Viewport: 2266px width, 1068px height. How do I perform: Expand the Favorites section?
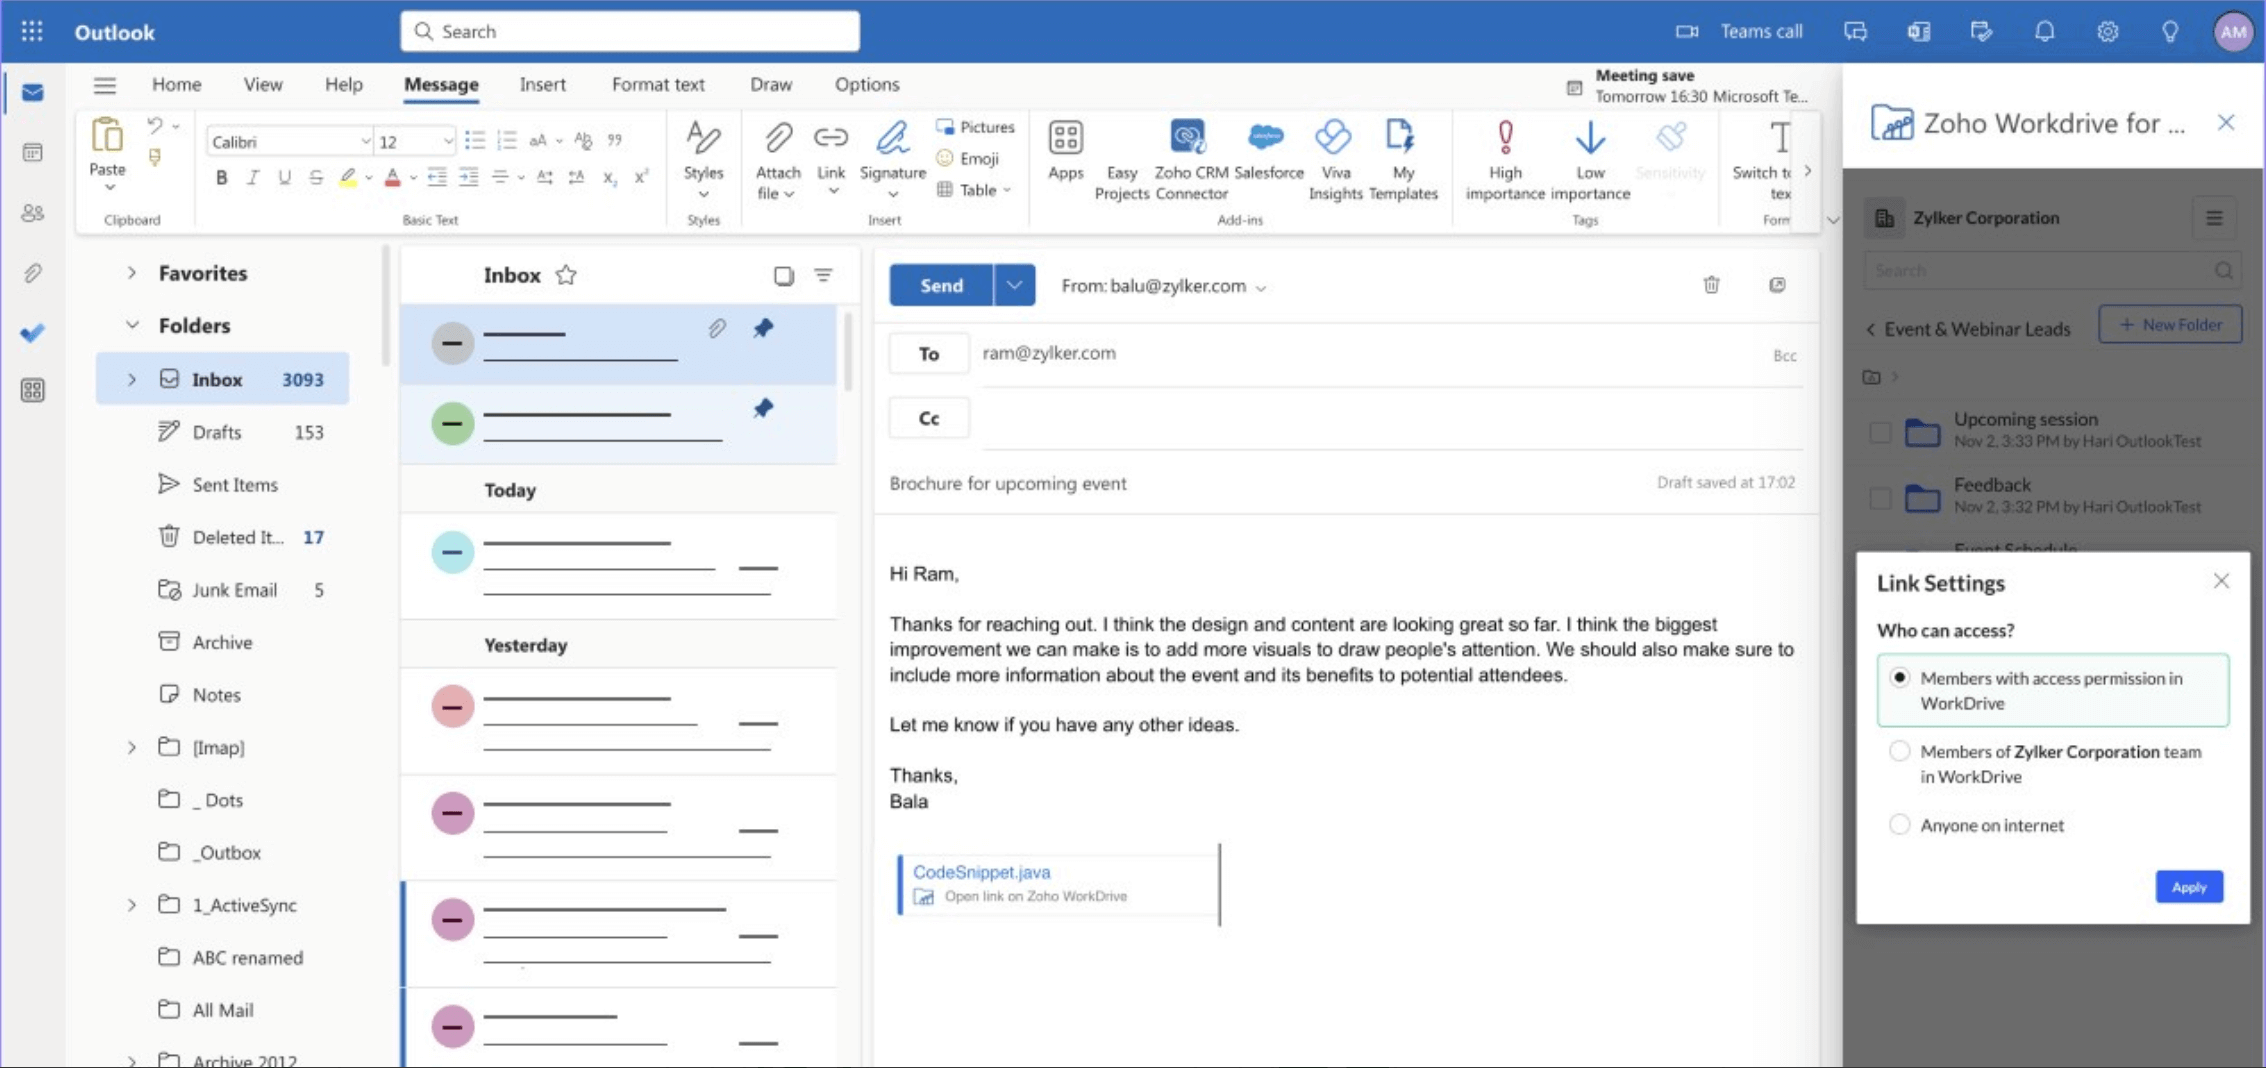[132, 273]
